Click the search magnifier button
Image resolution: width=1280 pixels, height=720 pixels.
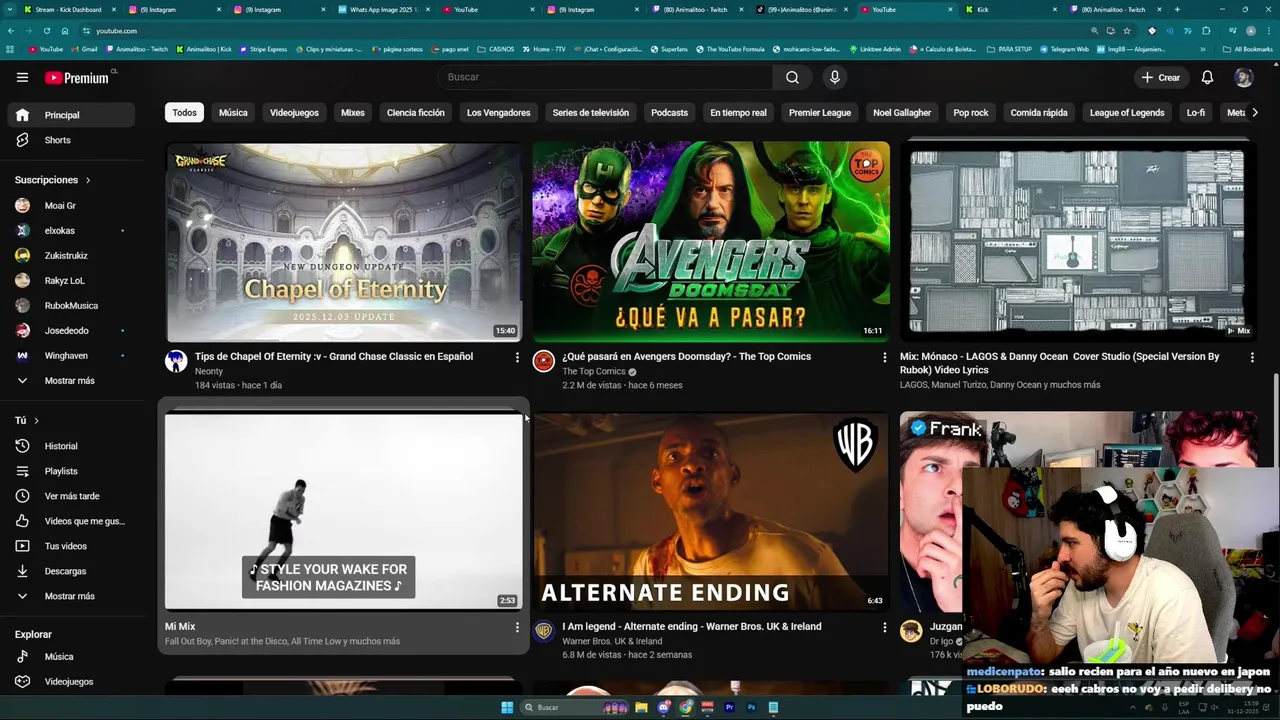(x=792, y=77)
